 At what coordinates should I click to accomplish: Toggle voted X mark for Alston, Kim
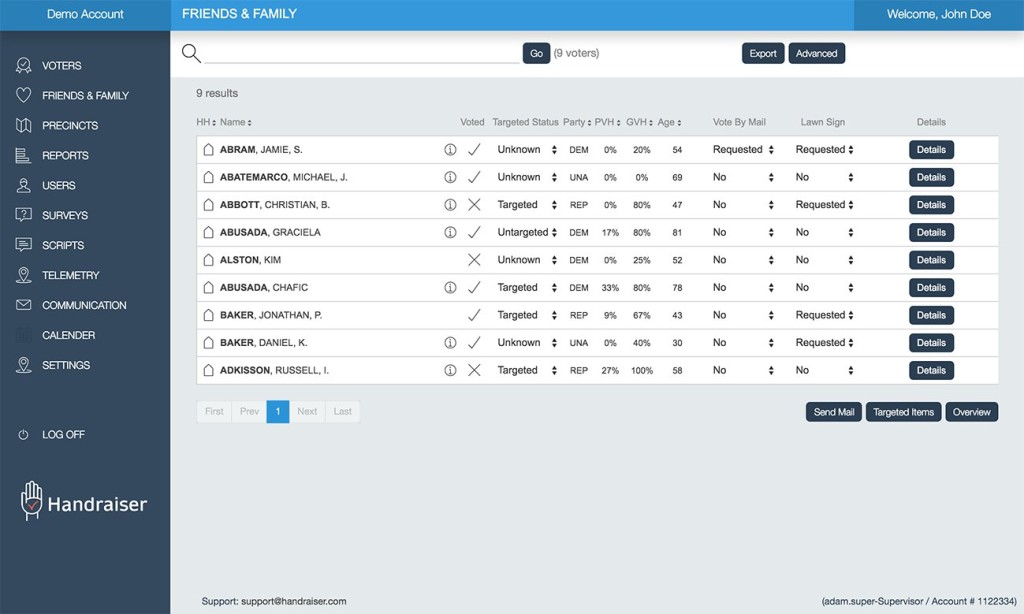(475, 260)
